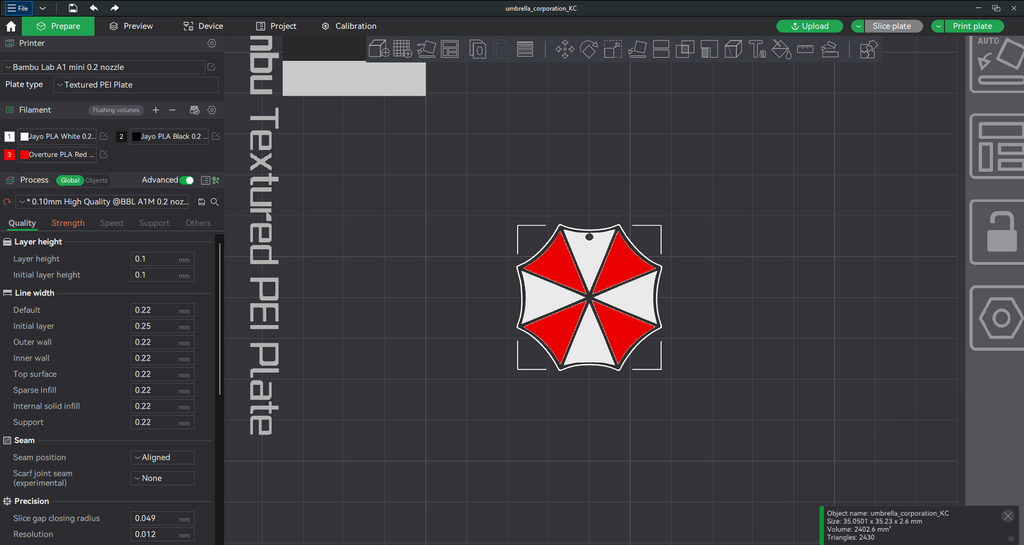
Task: Save the process preset disk icon
Action: [202, 202]
